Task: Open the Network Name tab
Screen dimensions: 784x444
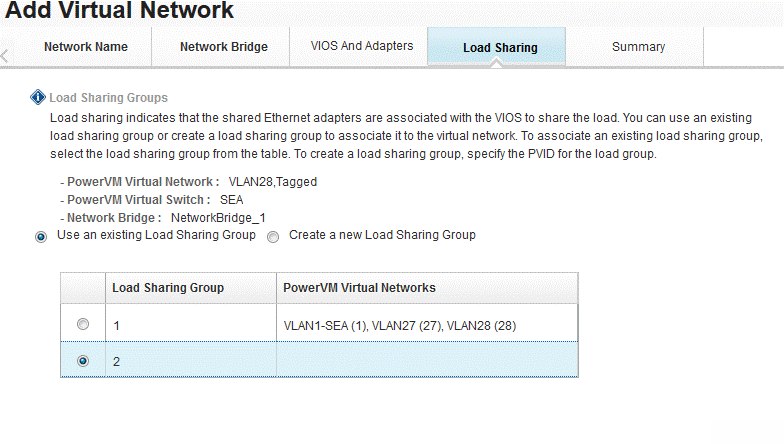Action: [86, 47]
